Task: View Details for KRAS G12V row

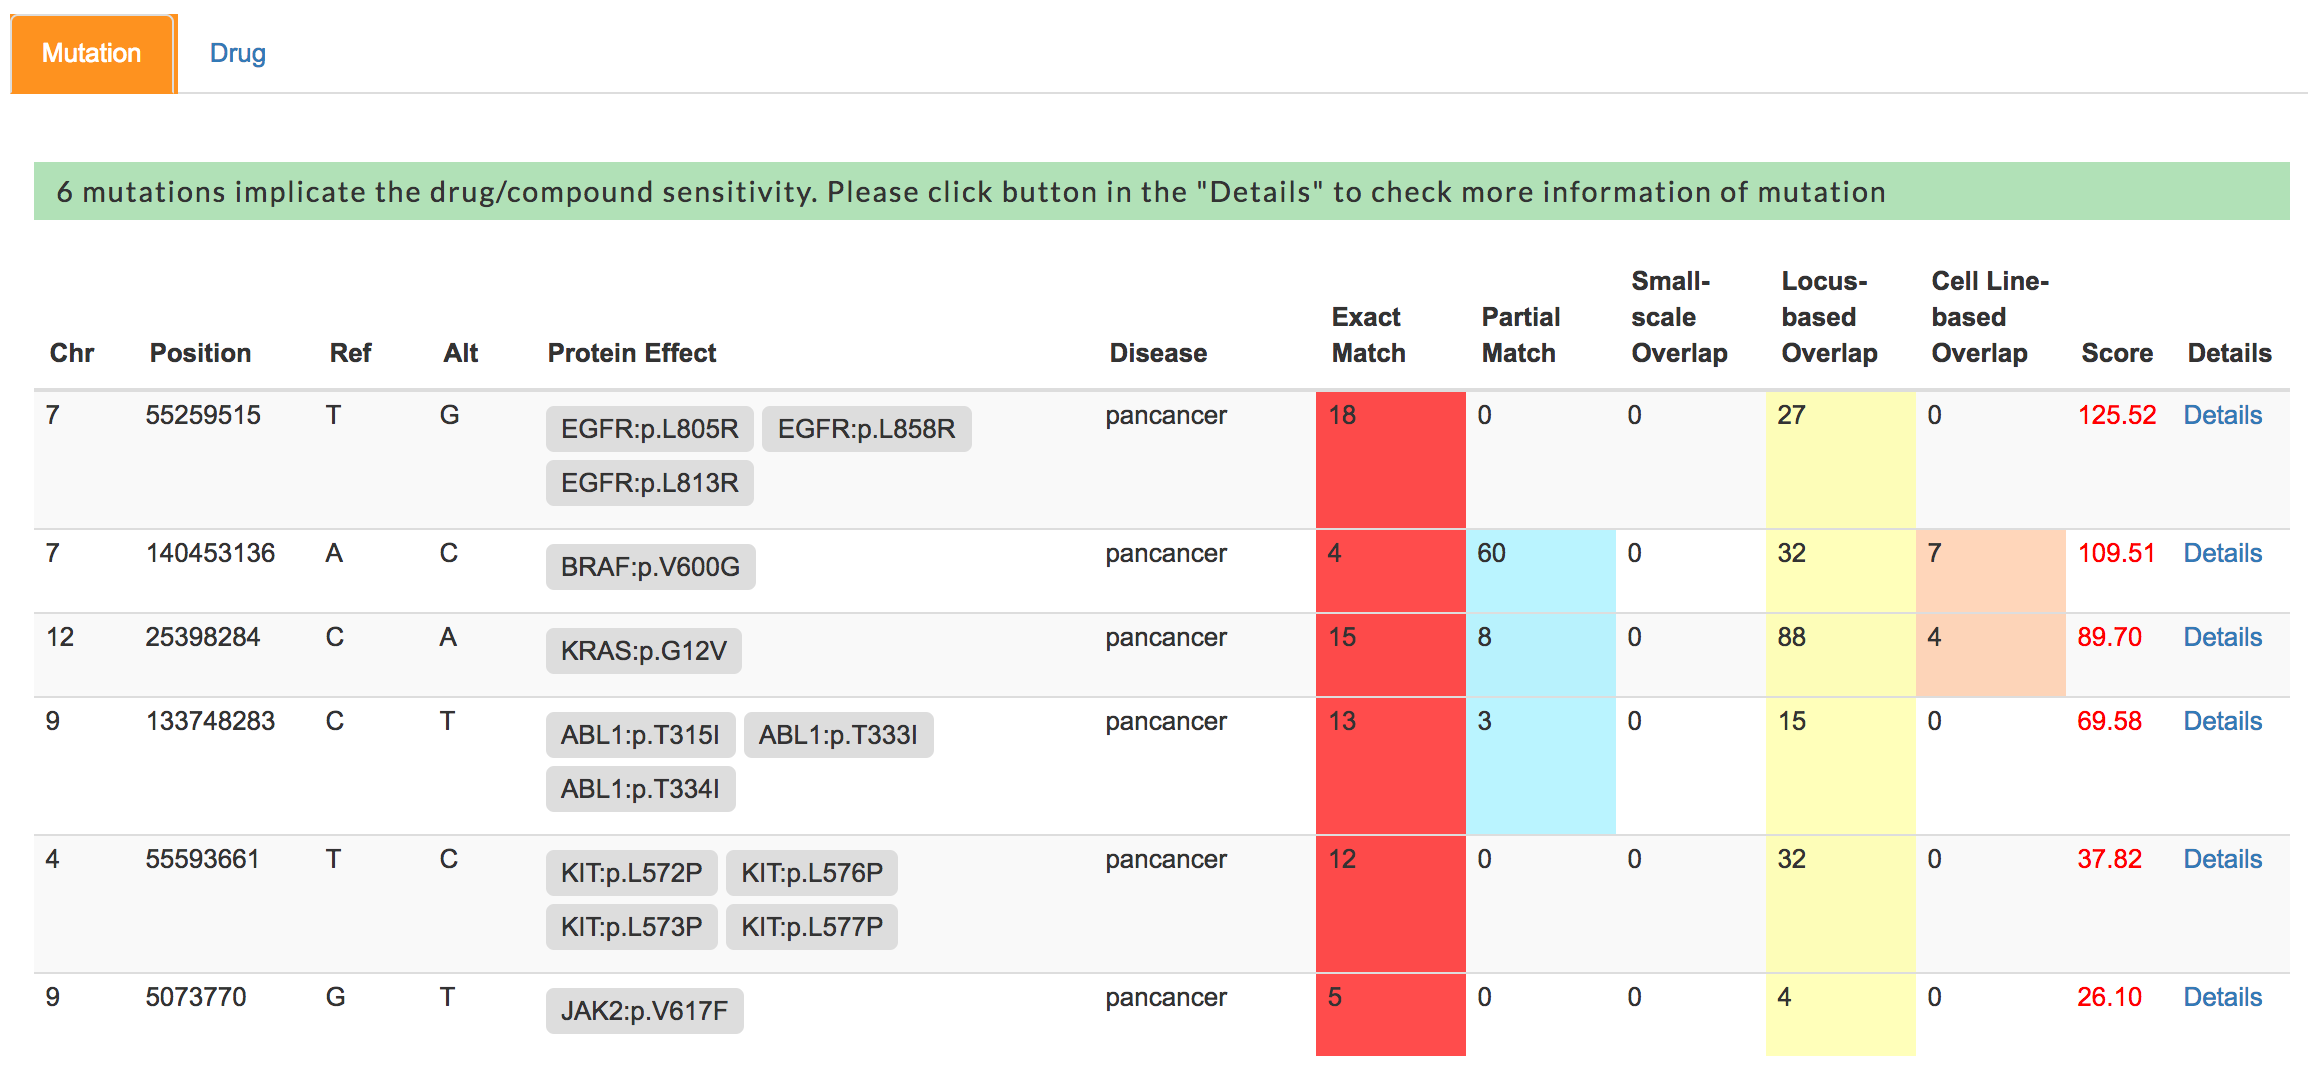Action: [x=2221, y=637]
